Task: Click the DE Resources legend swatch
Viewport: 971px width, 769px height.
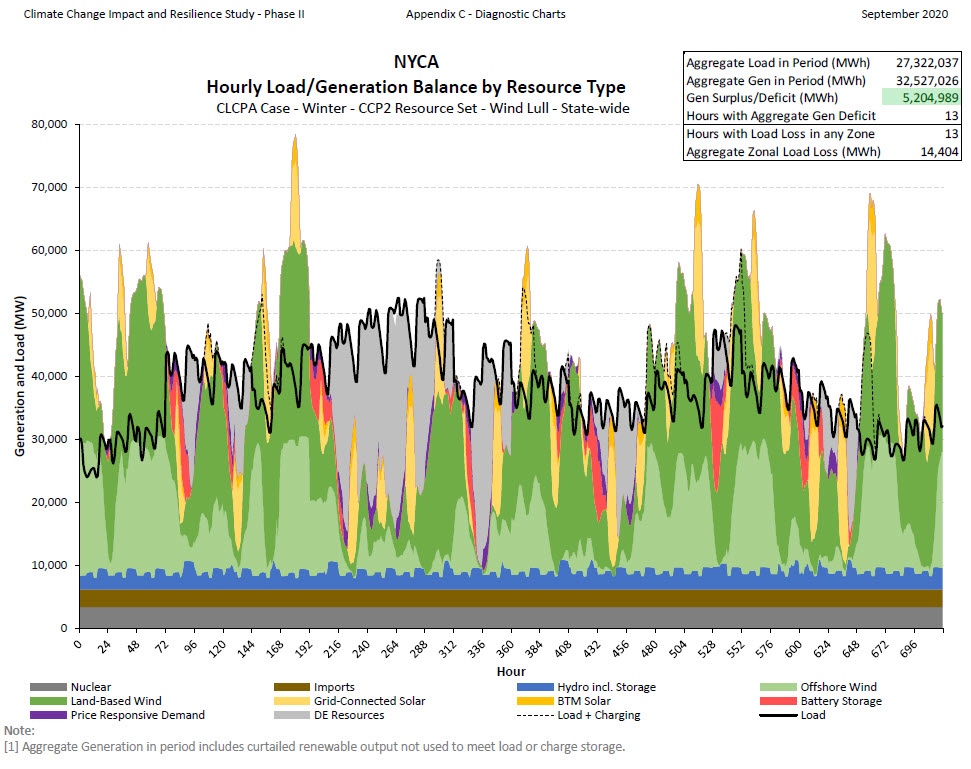Action: click(291, 715)
